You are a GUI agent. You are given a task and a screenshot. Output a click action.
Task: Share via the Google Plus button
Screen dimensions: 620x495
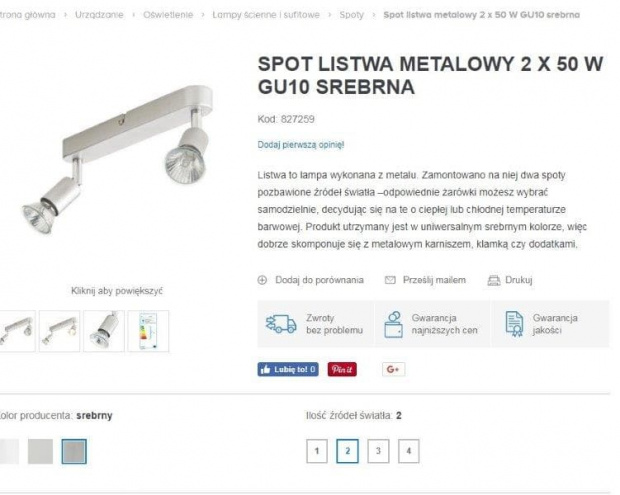(393, 369)
